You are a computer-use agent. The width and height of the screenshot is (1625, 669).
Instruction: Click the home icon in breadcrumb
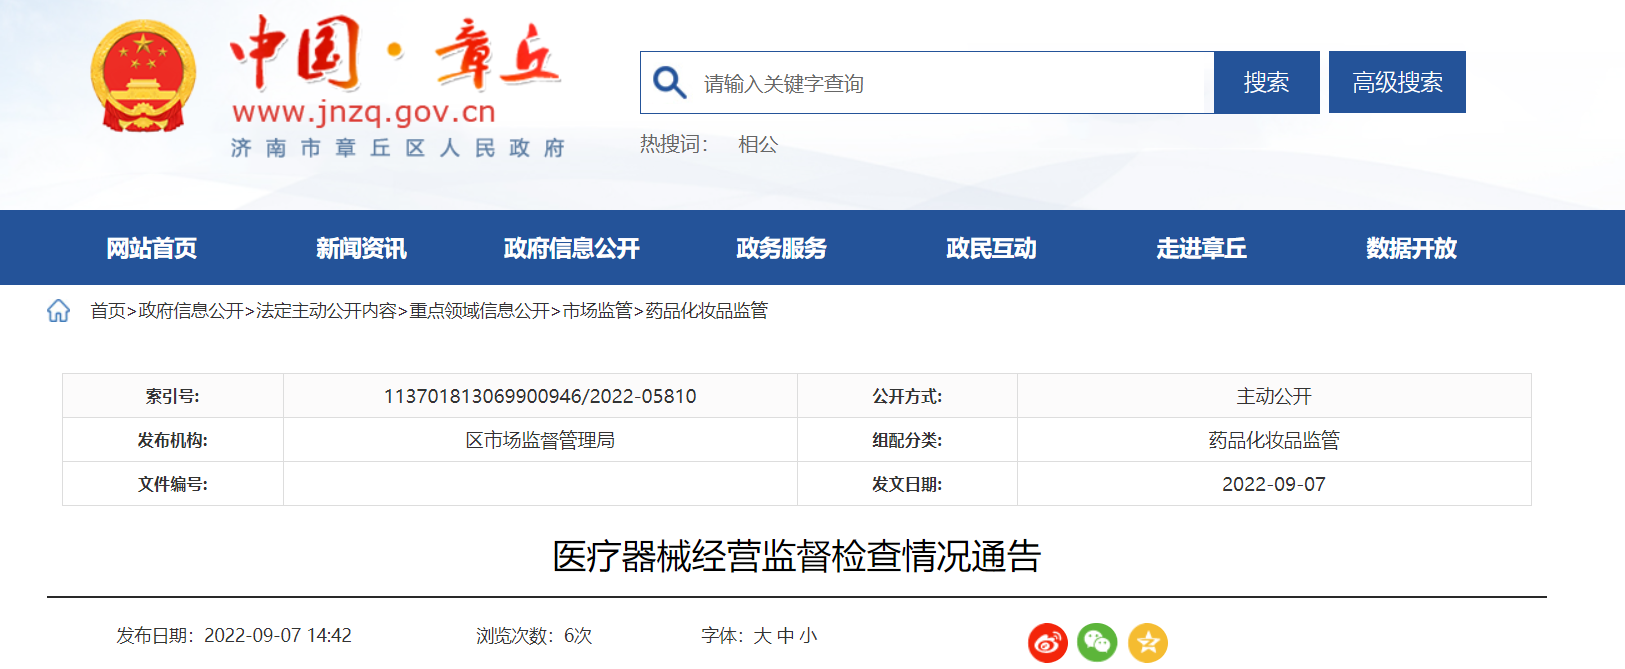58,311
